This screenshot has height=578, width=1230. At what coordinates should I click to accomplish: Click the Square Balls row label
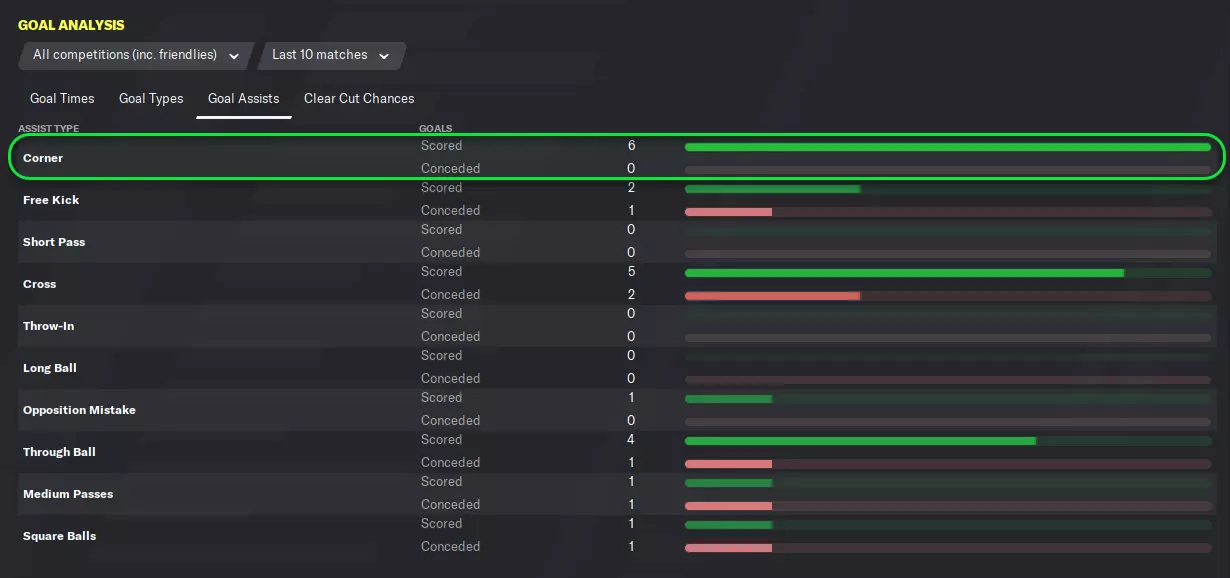pos(59,536)
